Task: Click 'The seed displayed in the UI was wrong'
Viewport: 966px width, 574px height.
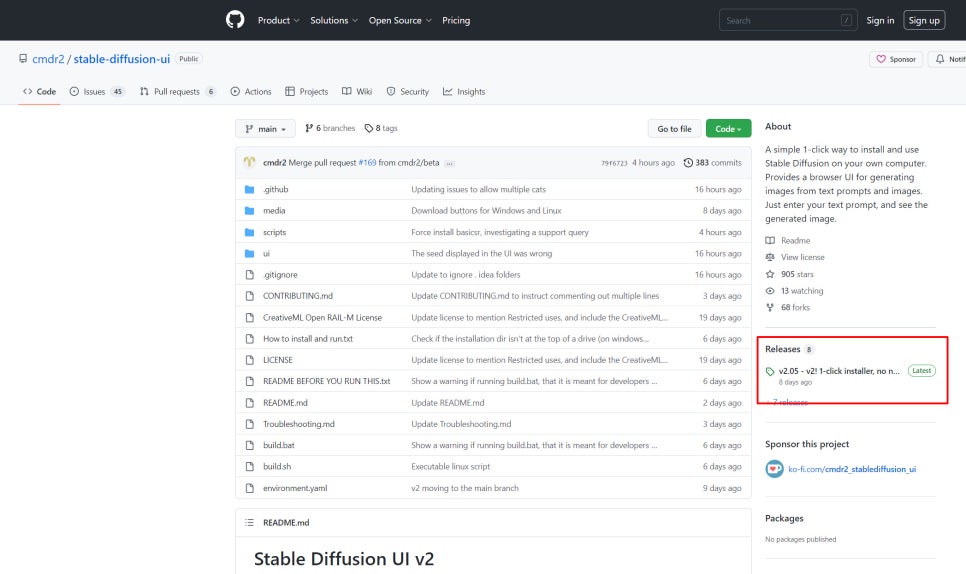Action: 481,253
